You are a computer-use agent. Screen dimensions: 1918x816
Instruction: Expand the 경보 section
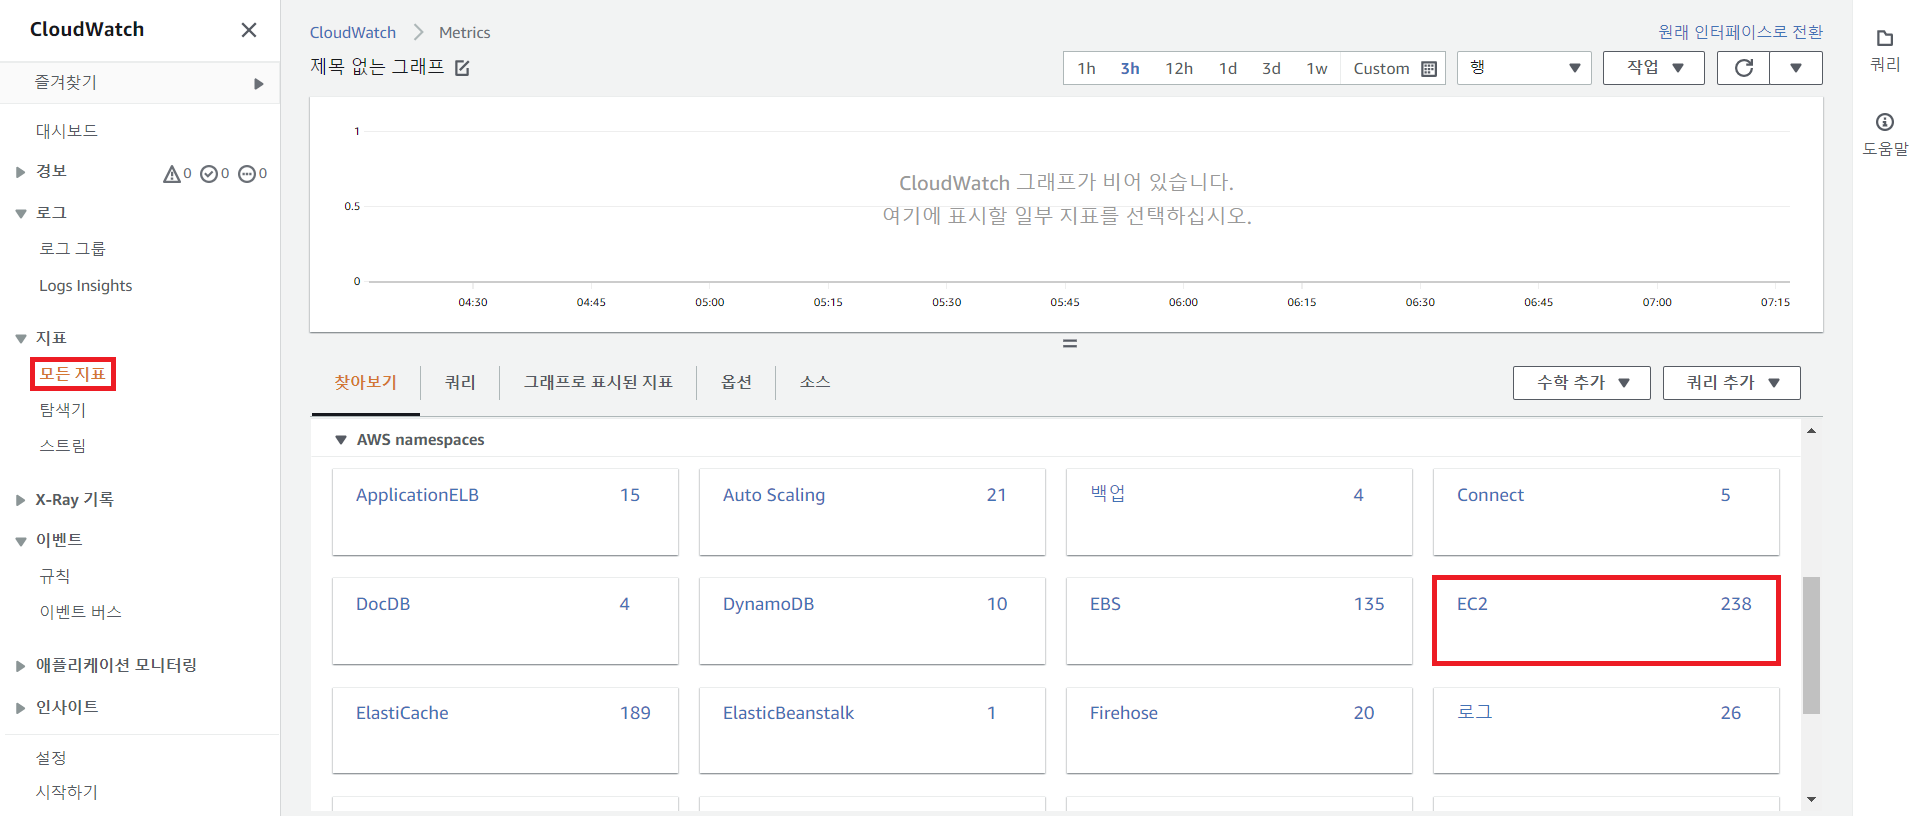point(20,172)
